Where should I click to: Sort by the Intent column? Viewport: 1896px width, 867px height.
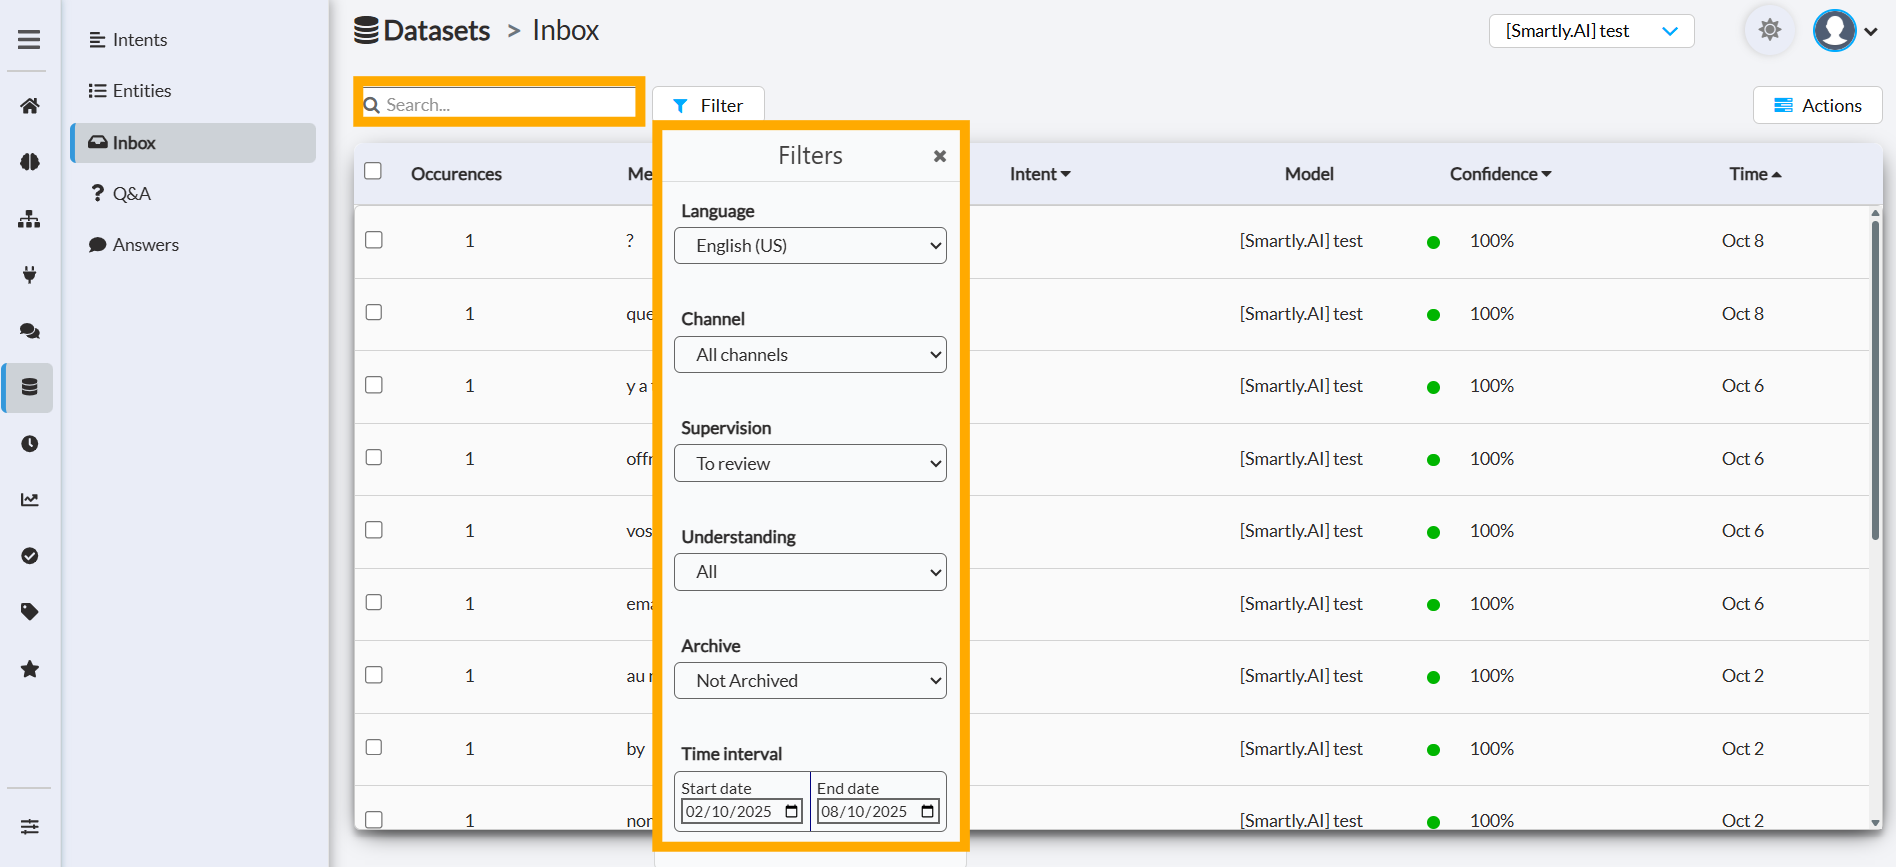tap(1040, 174)
